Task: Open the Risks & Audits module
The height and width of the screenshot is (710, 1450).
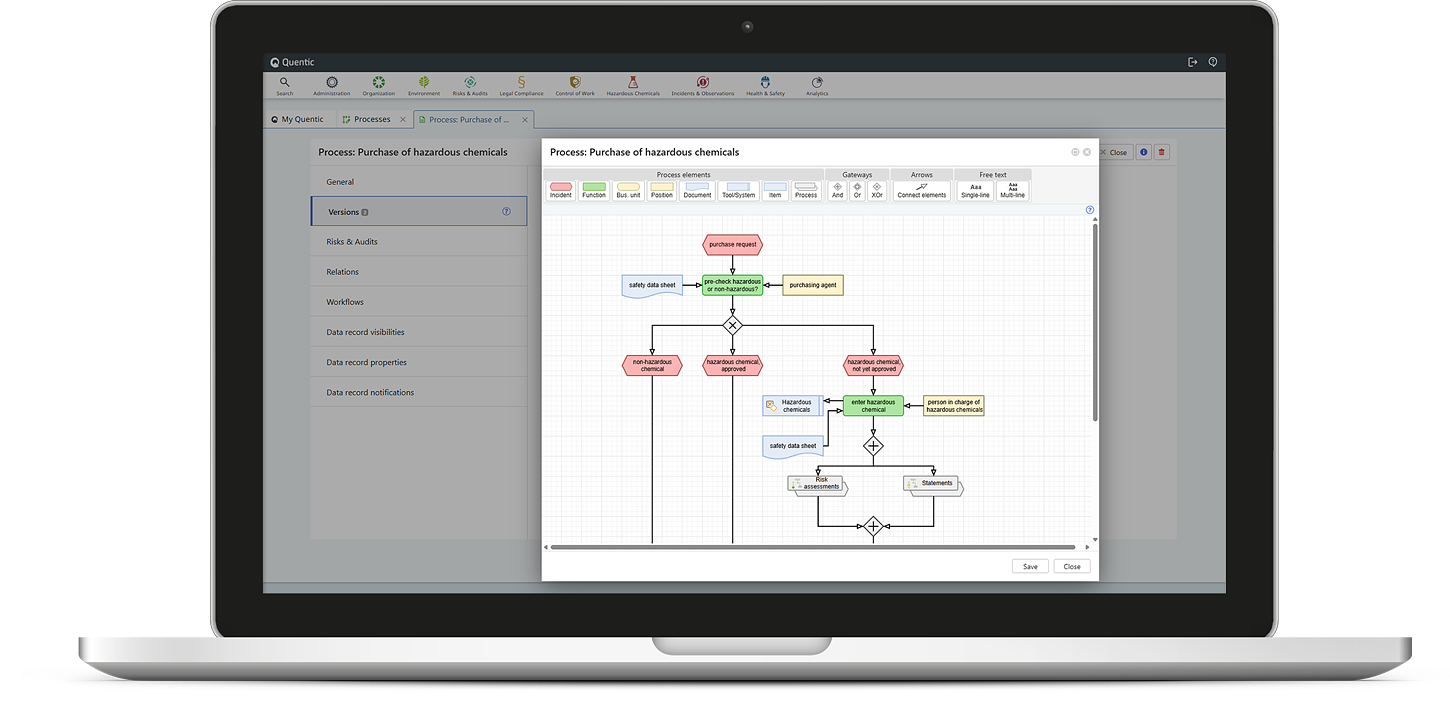Action: click(470, 85)
